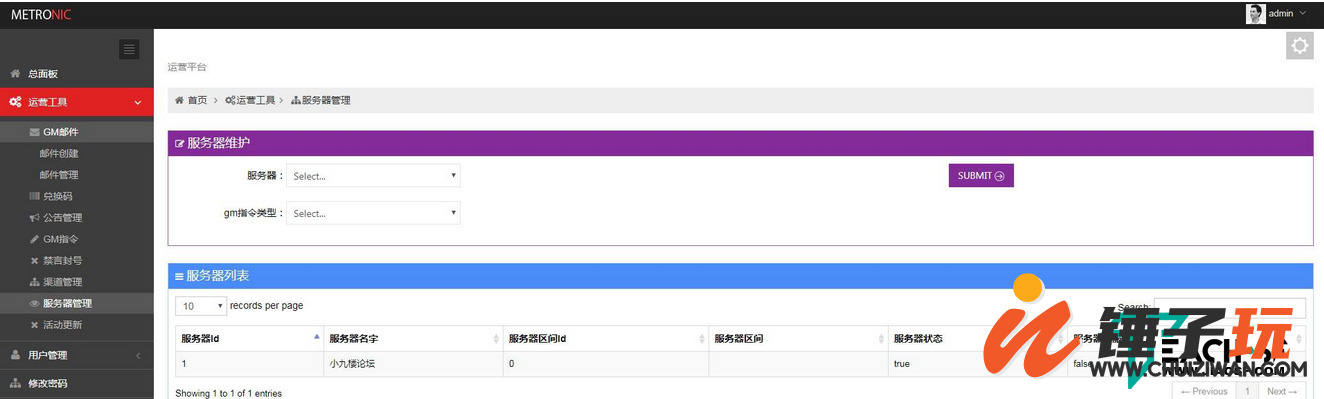Click the table Search input field

pos(1230,307)
